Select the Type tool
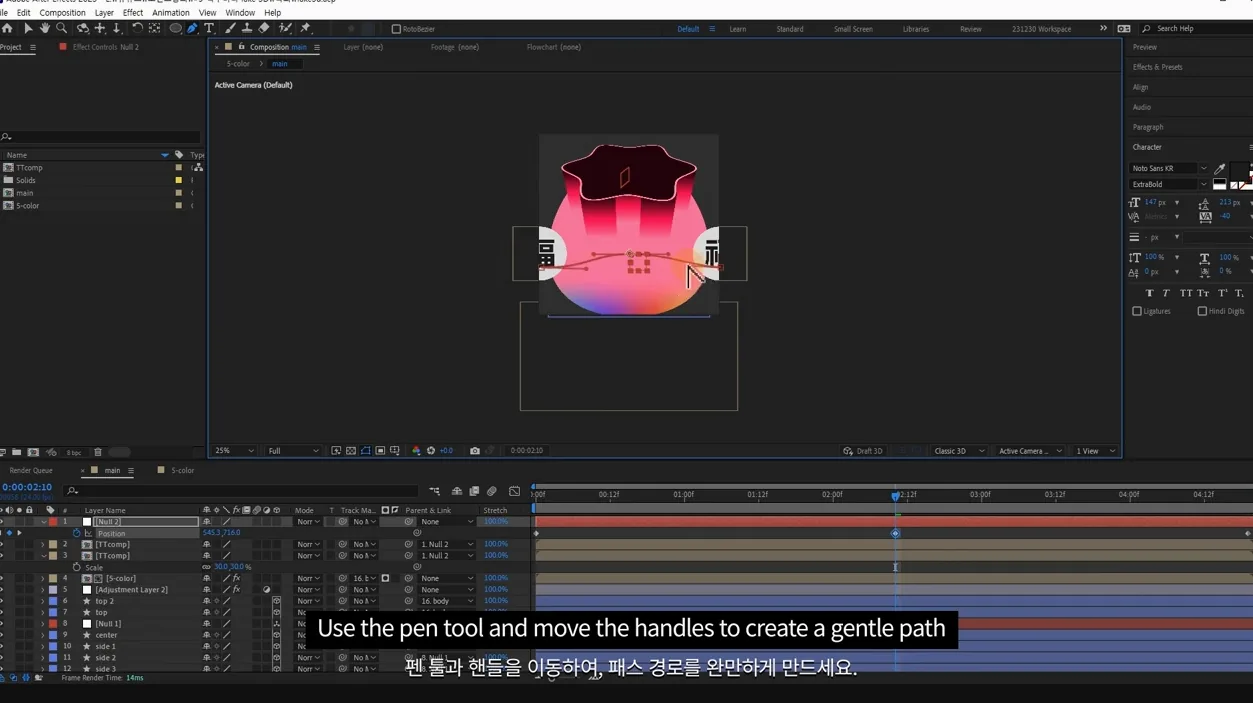1253x703 pixels. [x=208, y=29]
